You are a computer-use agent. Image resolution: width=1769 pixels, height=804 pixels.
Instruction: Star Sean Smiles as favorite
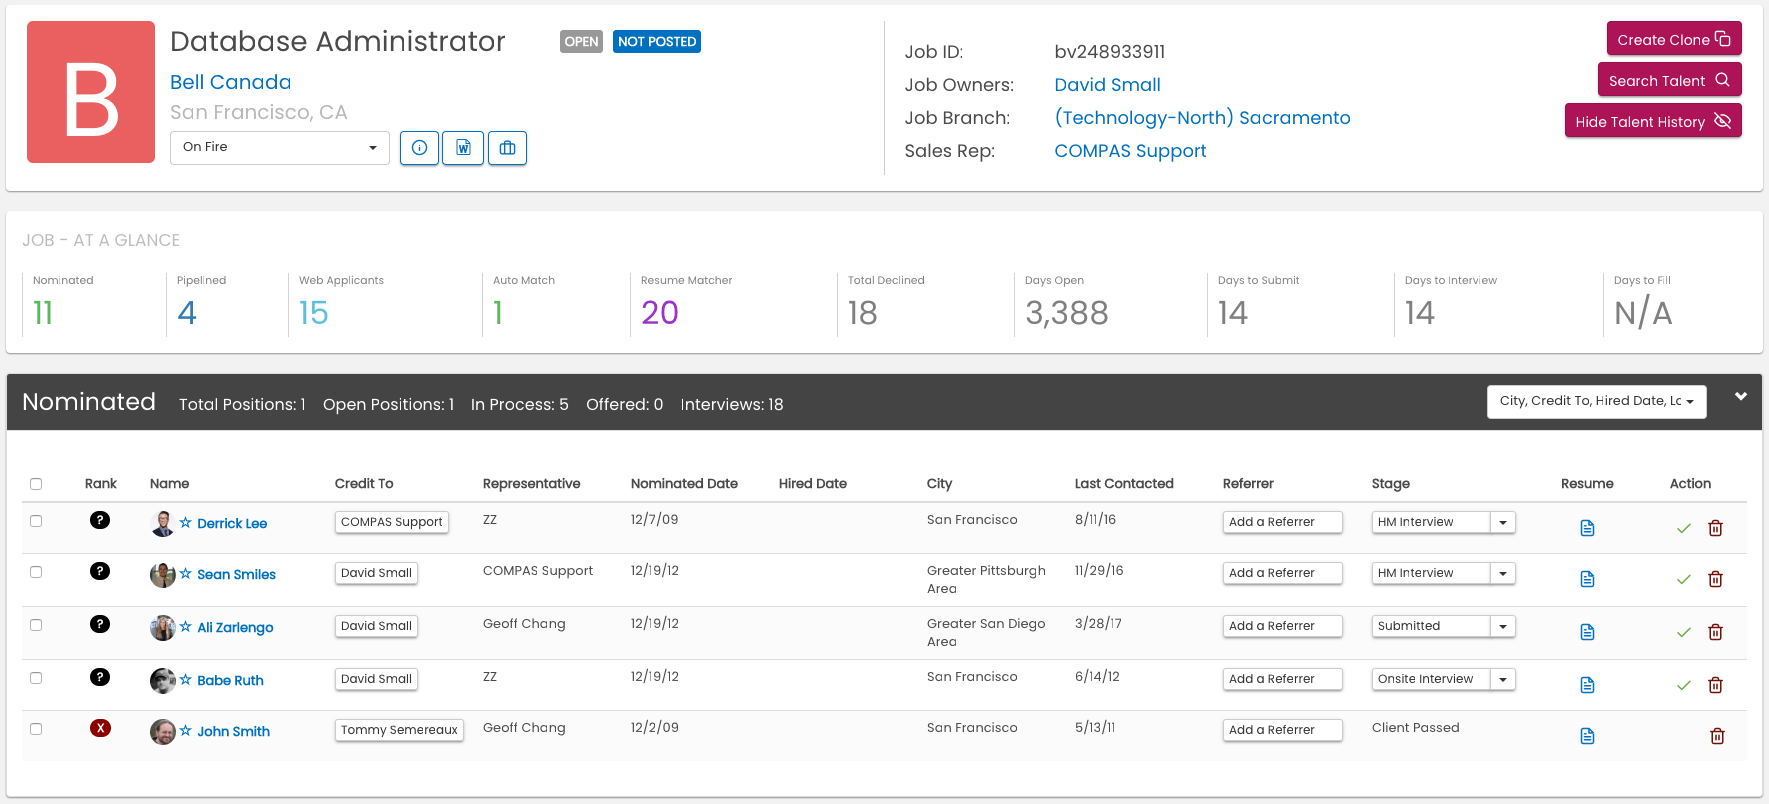pyautogui.click(x=185, y=573)
